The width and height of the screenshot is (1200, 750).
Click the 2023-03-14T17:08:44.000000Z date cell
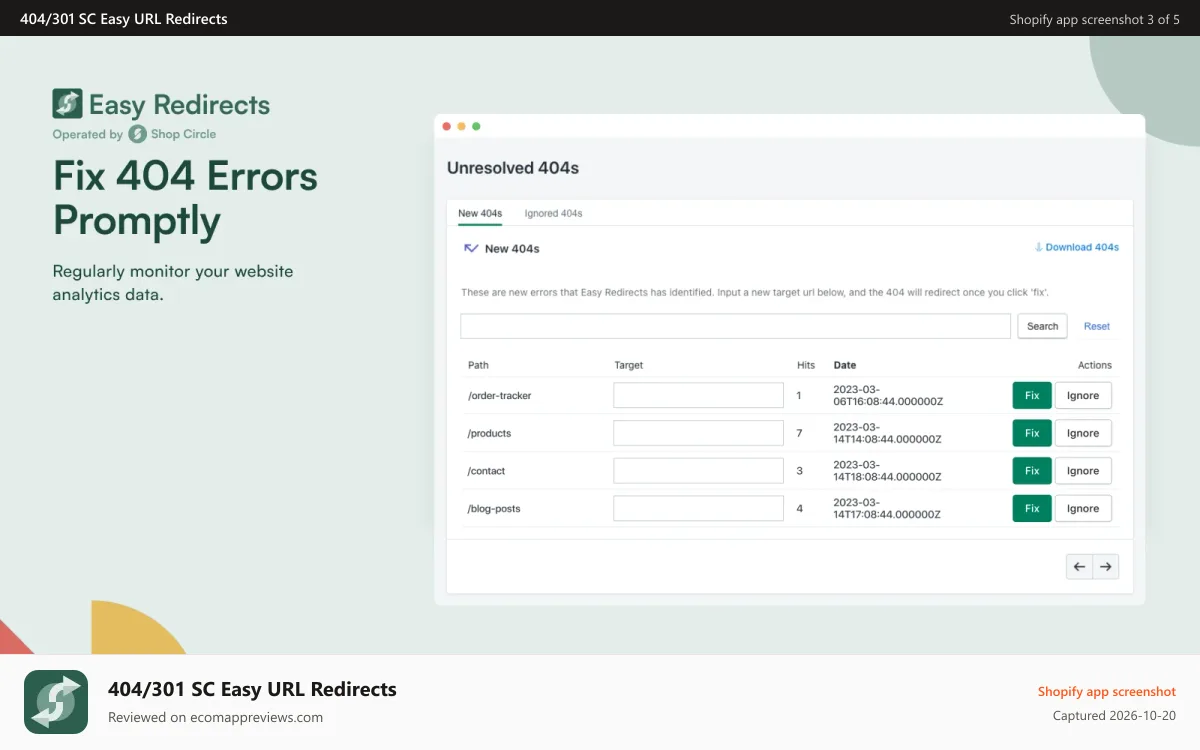tap(888, 508)
